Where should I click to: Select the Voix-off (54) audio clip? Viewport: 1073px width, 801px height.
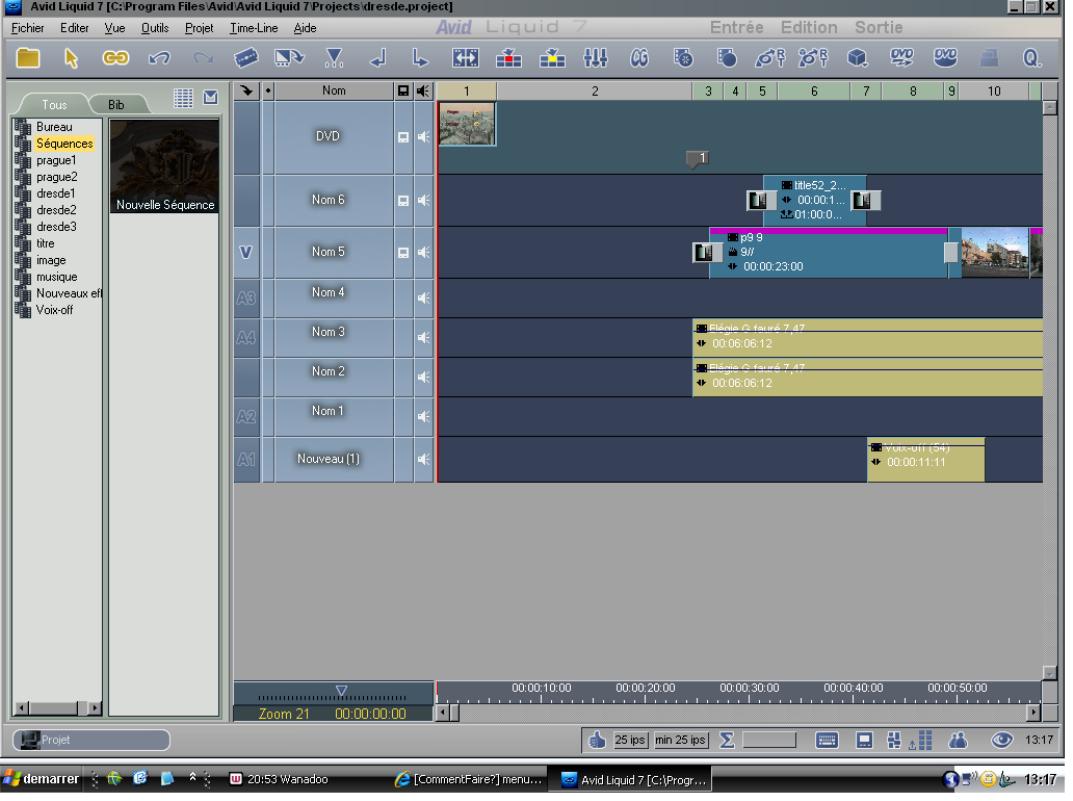click(x=926, y=460)
